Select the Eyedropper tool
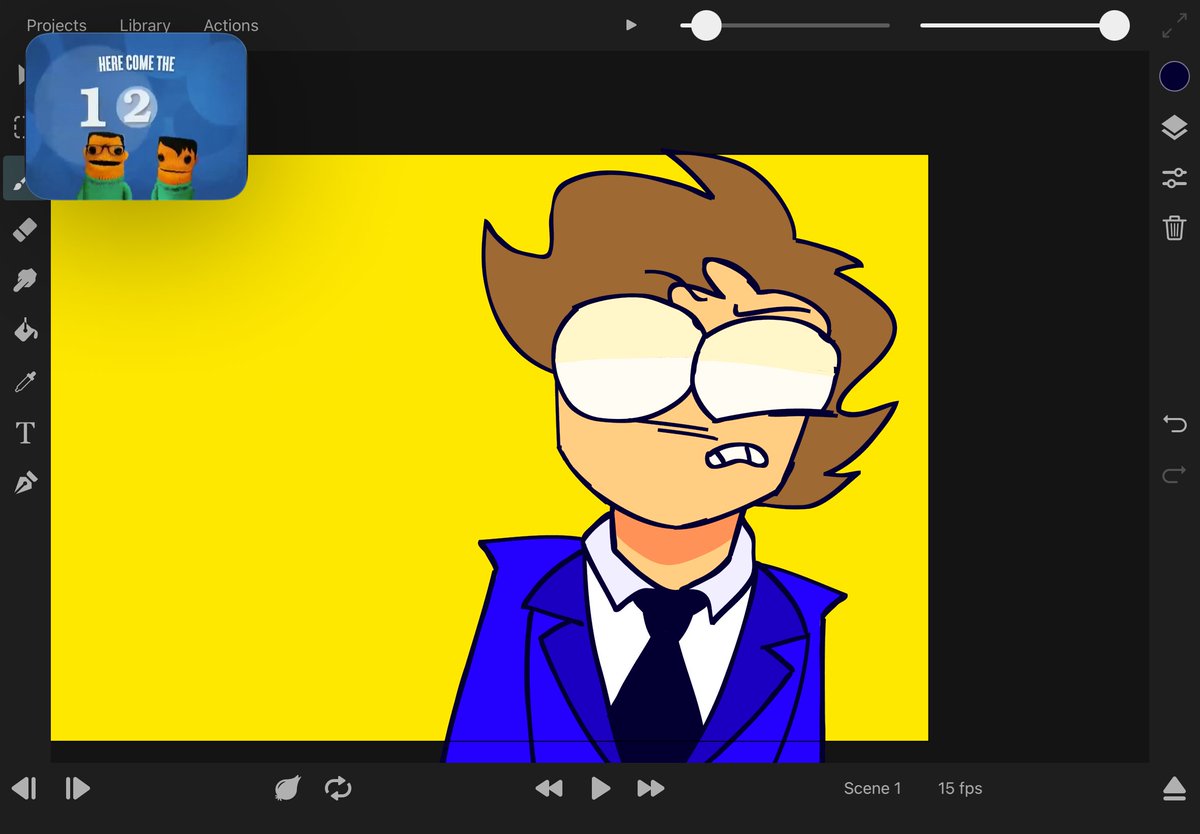The height and width of the screenshot is (834, 1200). [x=25, y=381]
